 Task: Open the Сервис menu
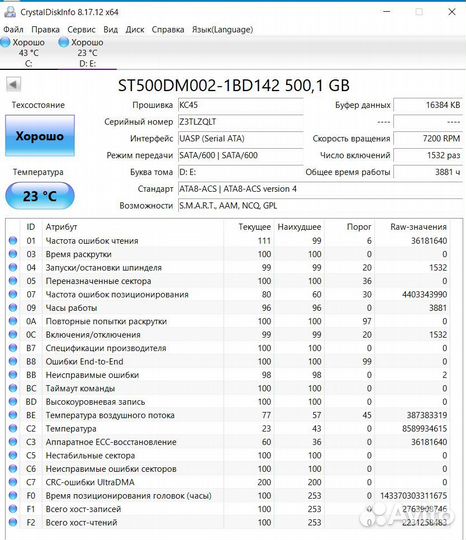tap(81, 30)
